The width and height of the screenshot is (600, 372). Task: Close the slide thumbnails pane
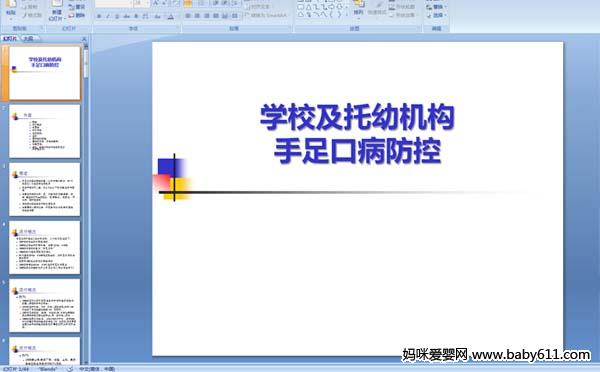coord(84,39)
